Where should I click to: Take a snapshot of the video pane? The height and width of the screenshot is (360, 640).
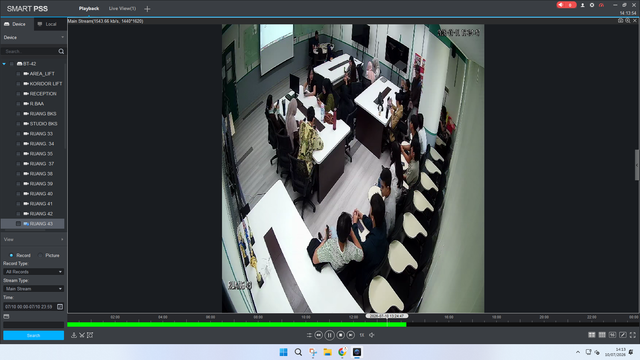point(620,20)
